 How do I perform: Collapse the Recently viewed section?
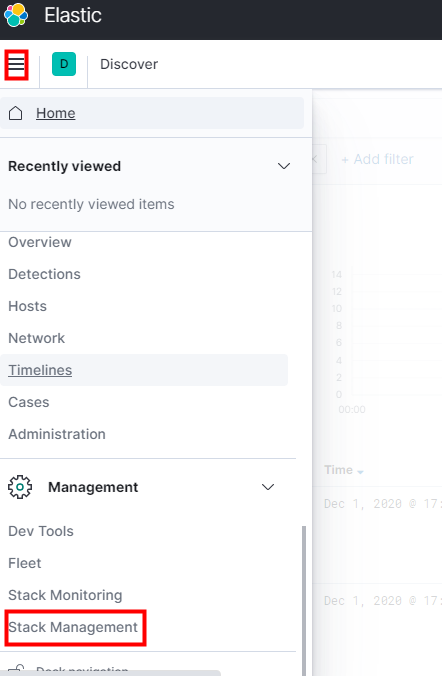[284, 166]
